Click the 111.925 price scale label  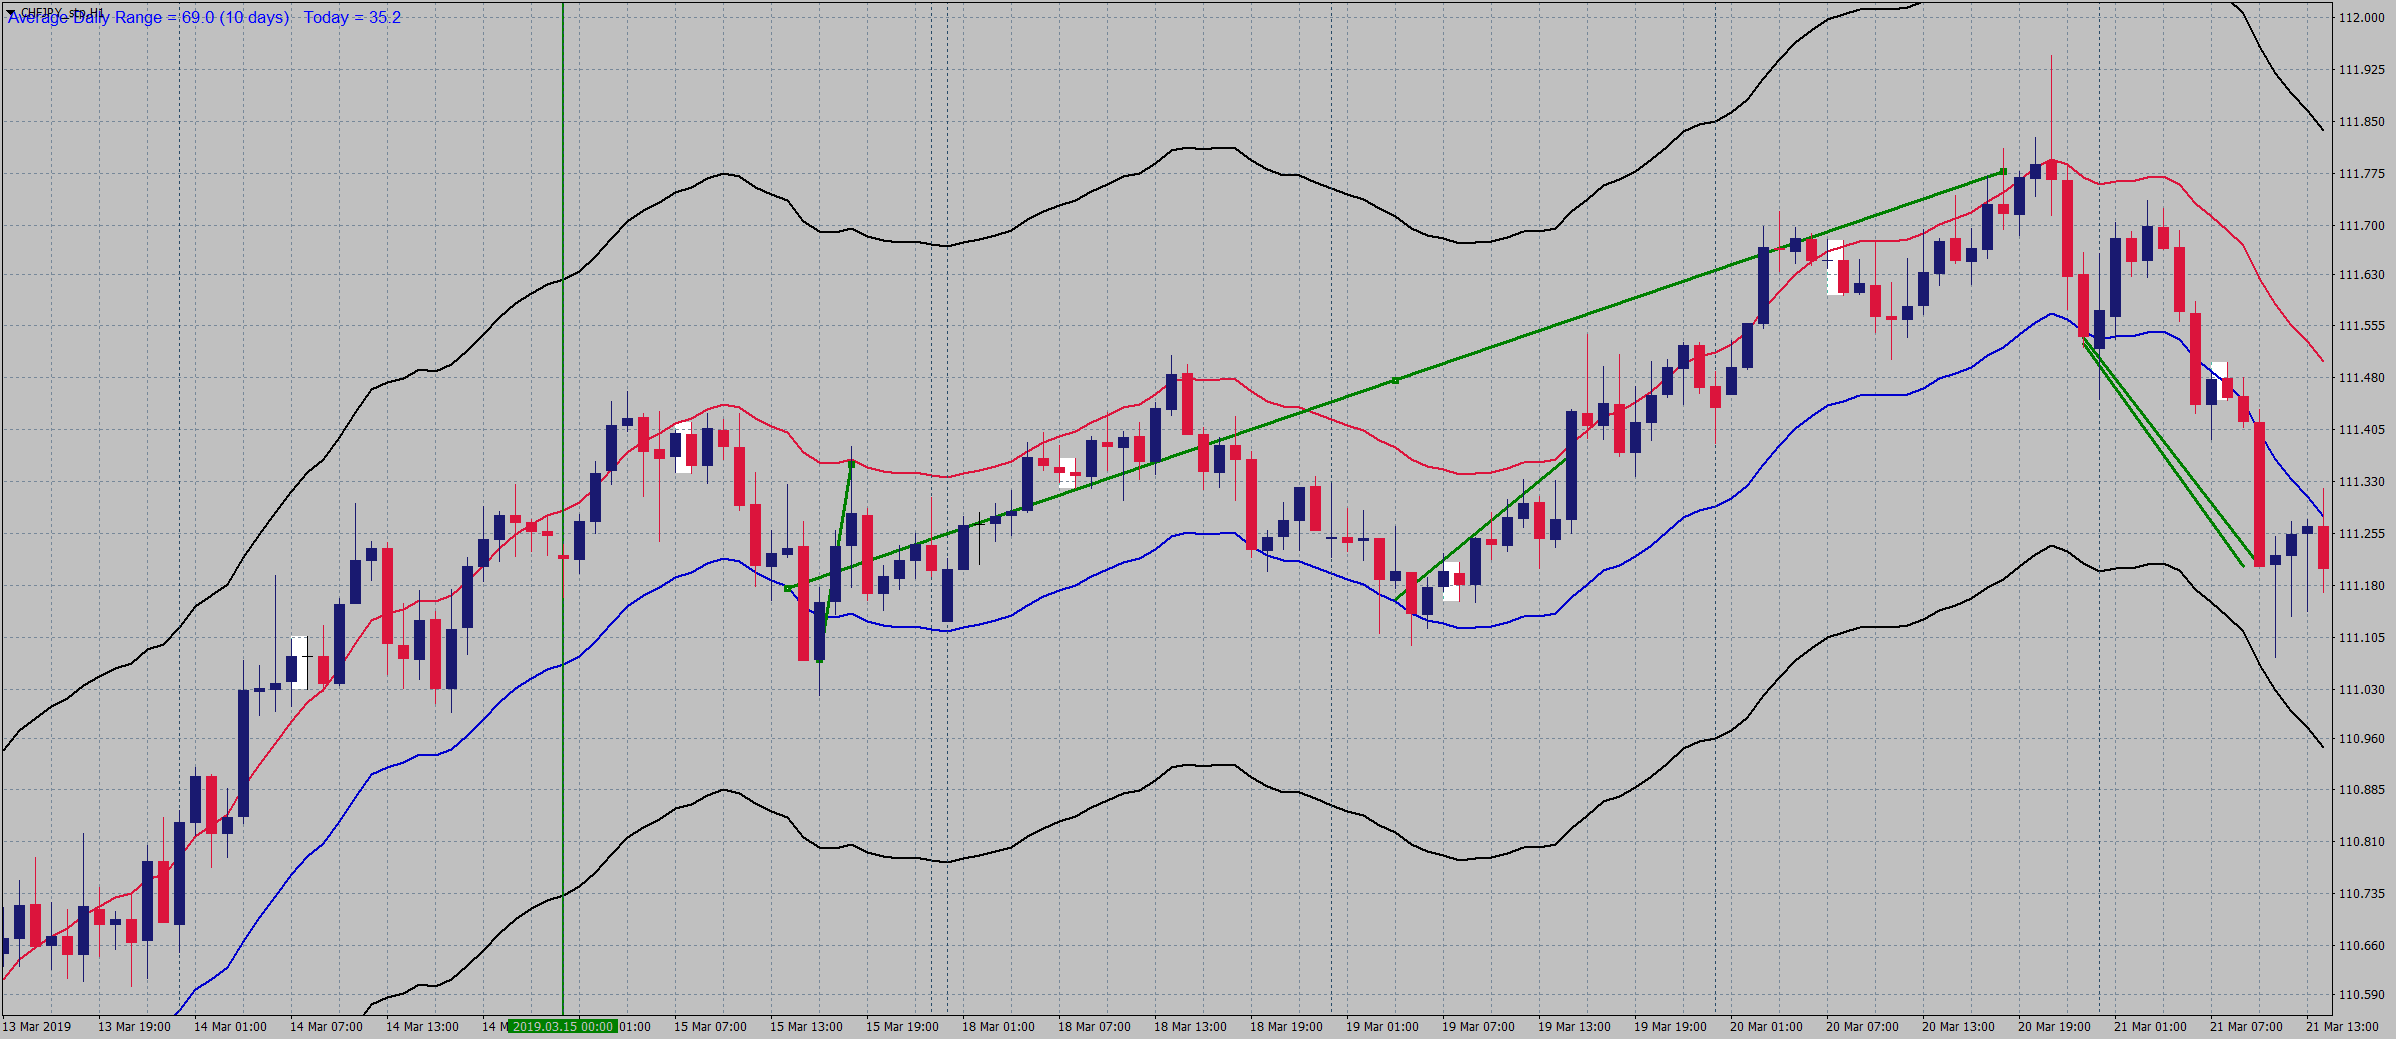coord(2361,70)
